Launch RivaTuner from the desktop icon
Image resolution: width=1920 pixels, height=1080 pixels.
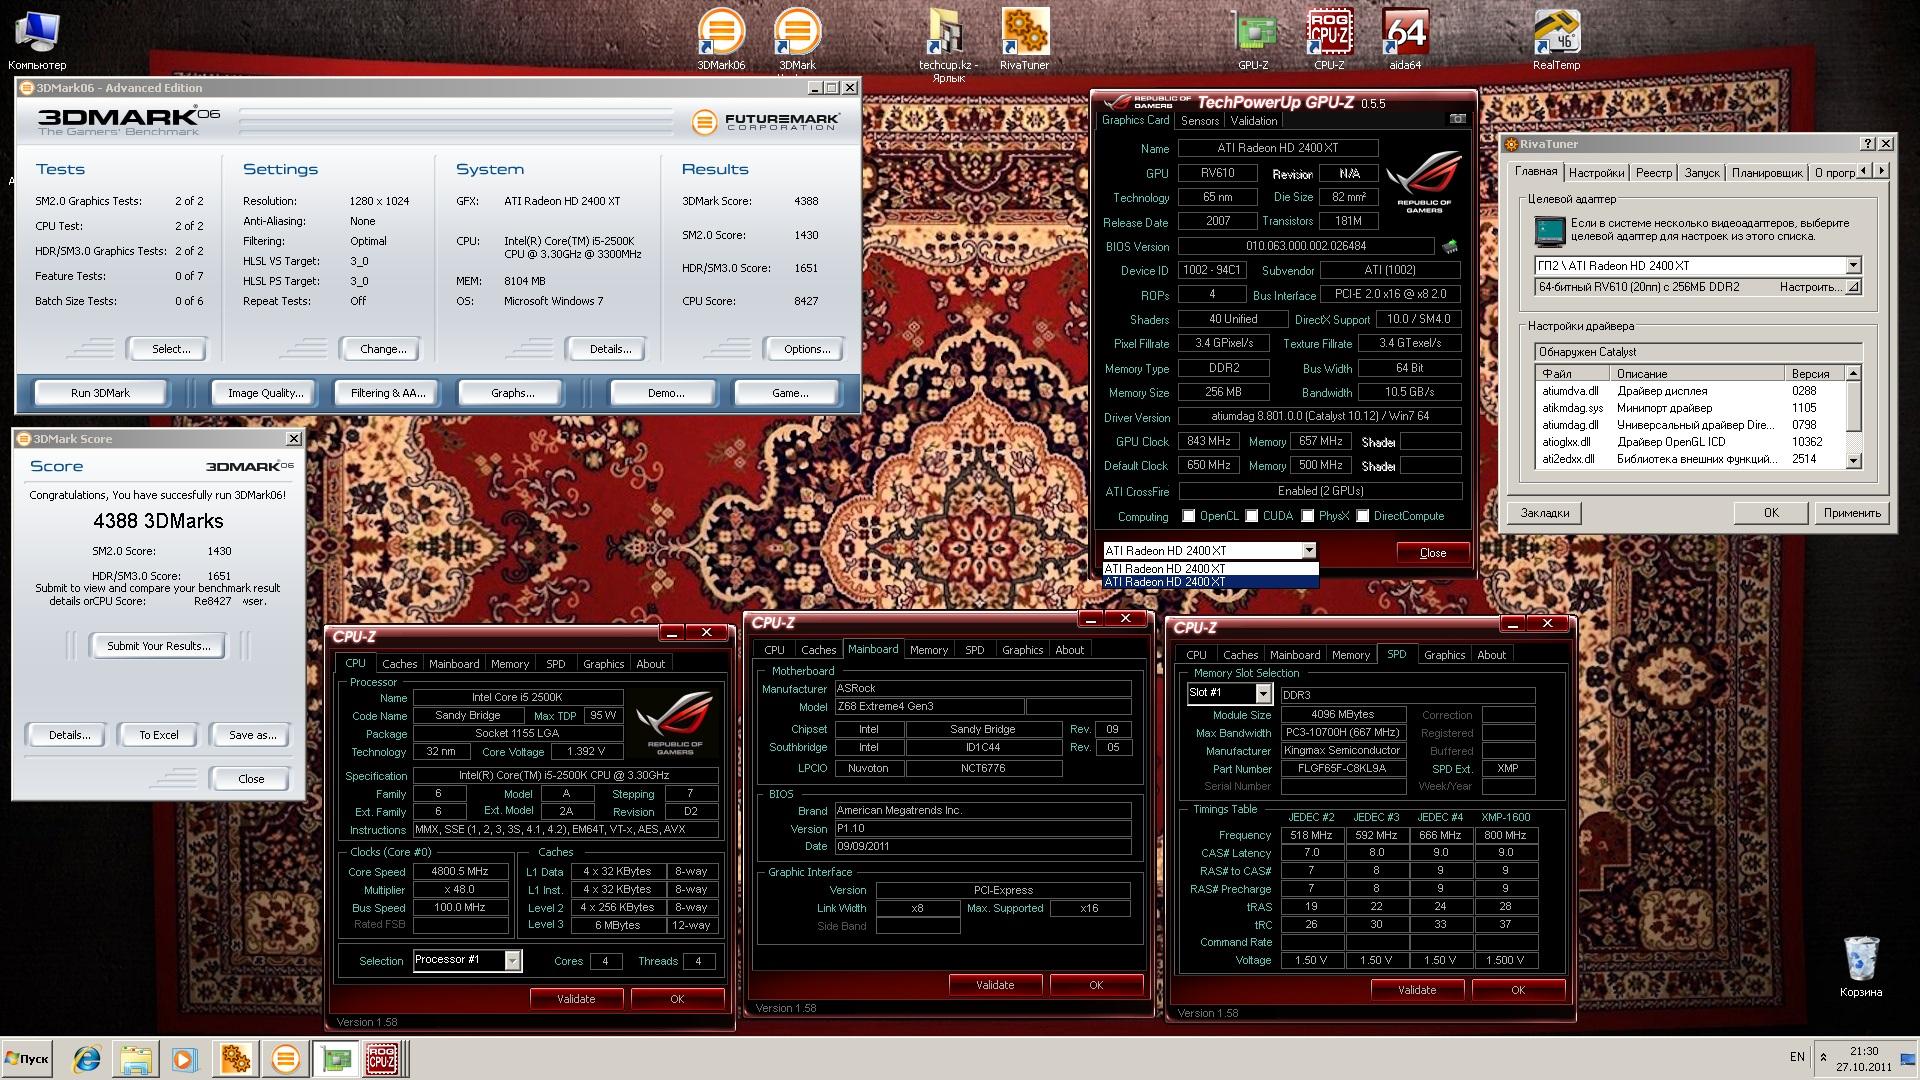click(x=1024, y=38)
